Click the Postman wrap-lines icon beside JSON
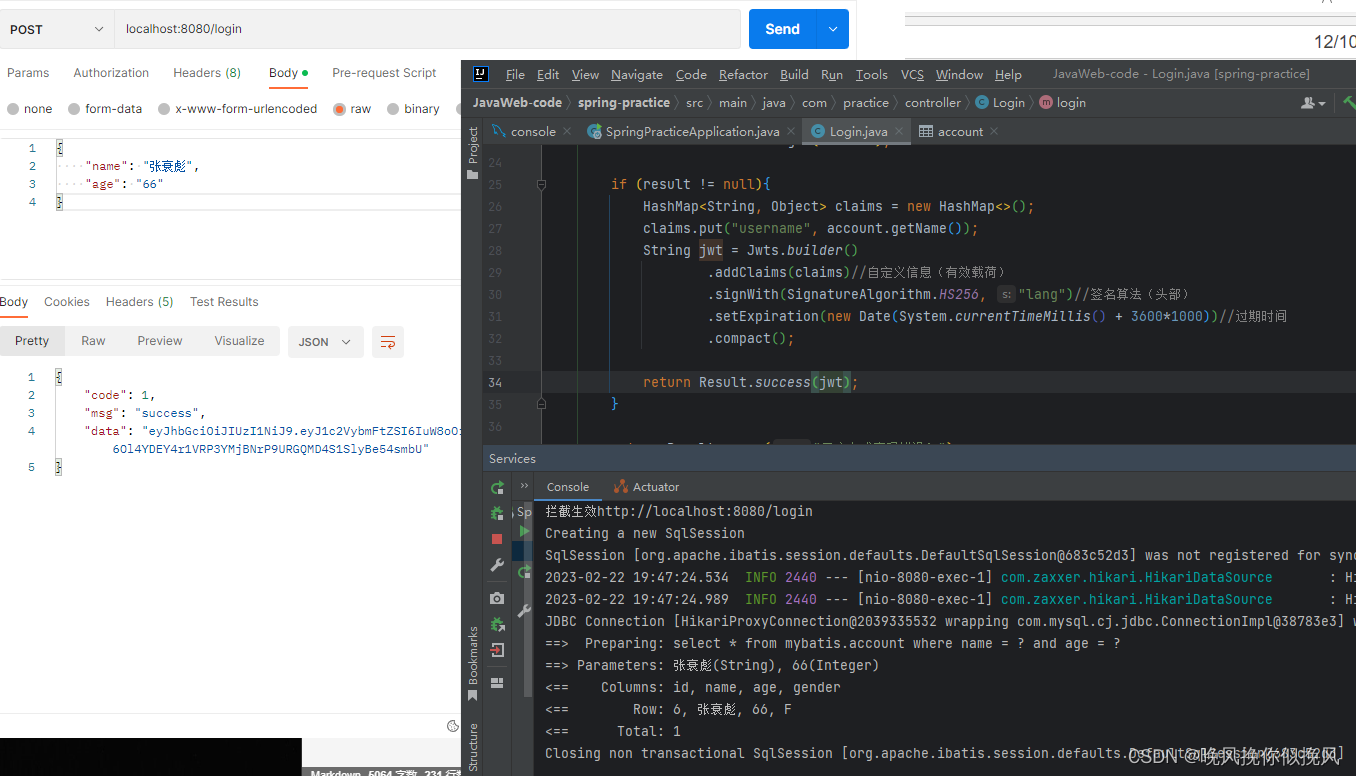This screenshot has width=1356, height=776. click(x=388, y=342)
